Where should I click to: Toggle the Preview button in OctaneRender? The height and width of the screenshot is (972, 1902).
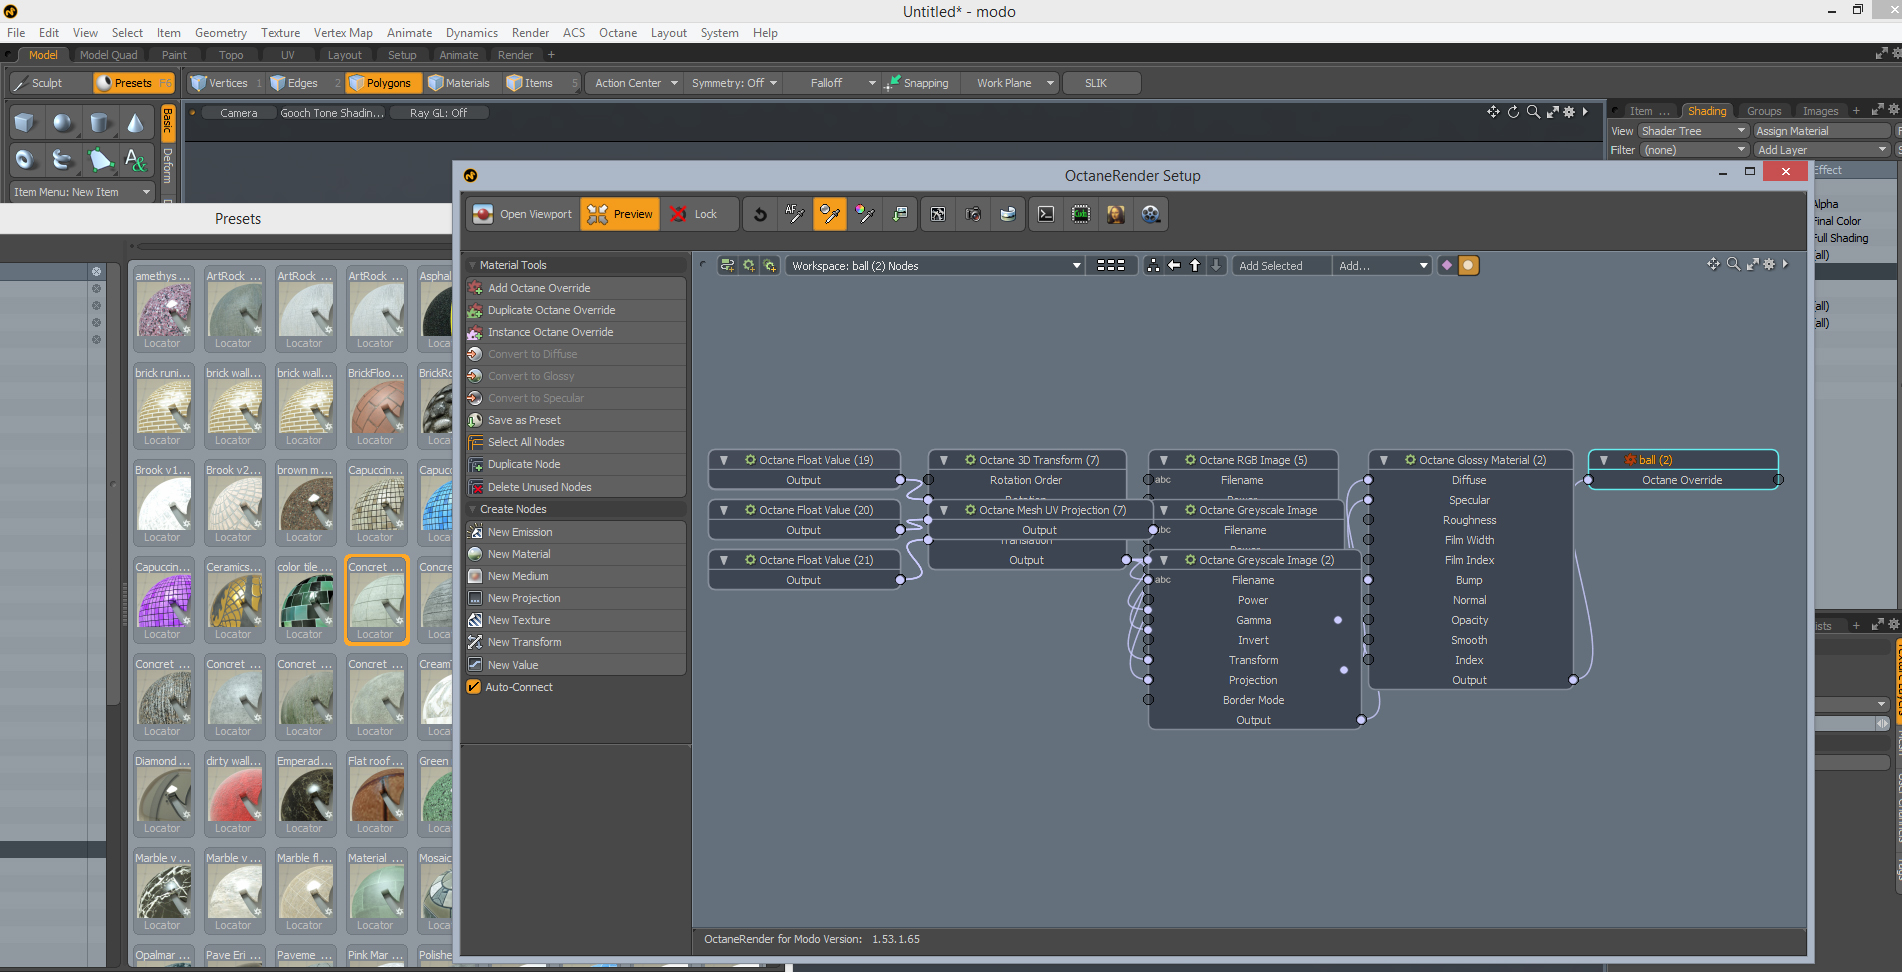coord(620,214)
